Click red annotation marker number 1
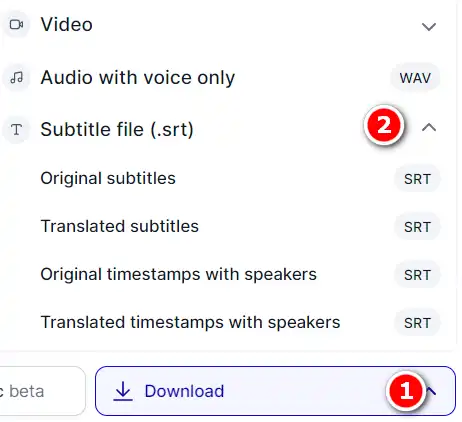Screen dimensions: 462x422 pyautogui.click(x=406, y=390)
